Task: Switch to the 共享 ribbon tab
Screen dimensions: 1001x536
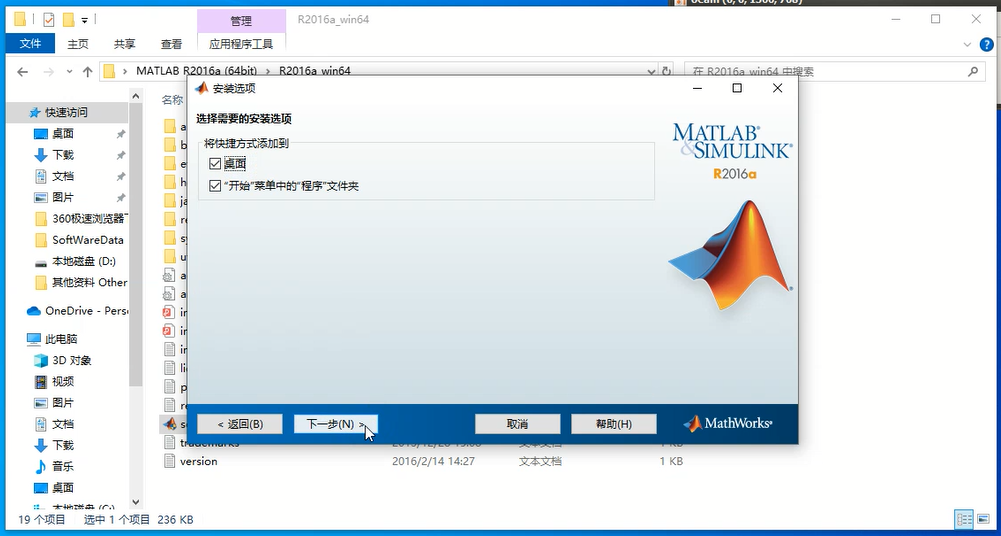Action: [124, 44]
